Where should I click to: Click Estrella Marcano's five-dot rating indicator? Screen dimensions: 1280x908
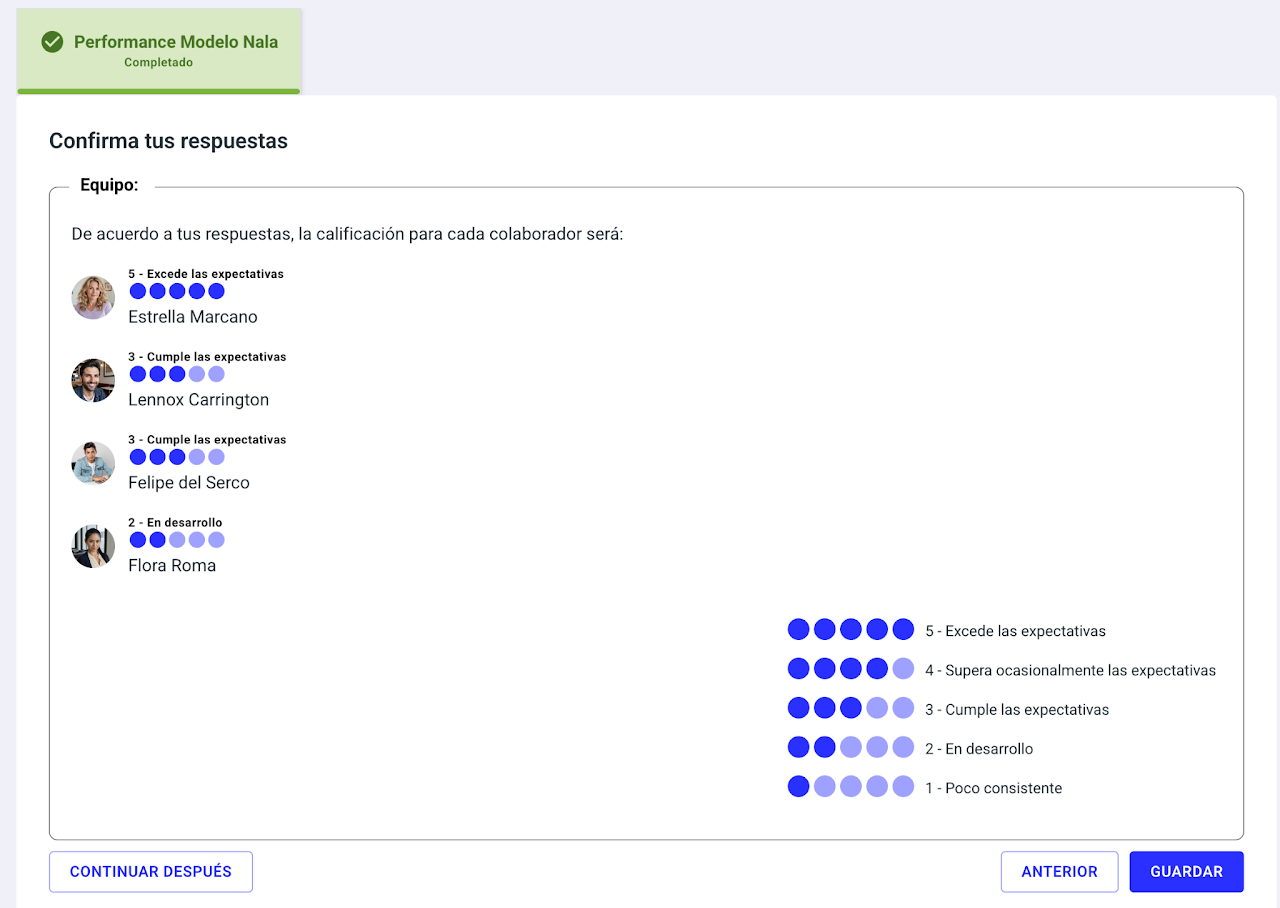click(177, 291)
